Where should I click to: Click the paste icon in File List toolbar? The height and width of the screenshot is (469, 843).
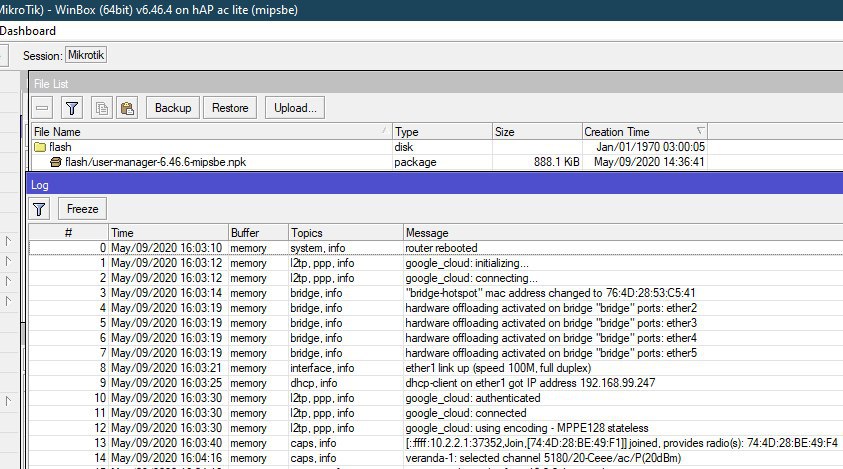pyautogui.click(x=127, y=108)
